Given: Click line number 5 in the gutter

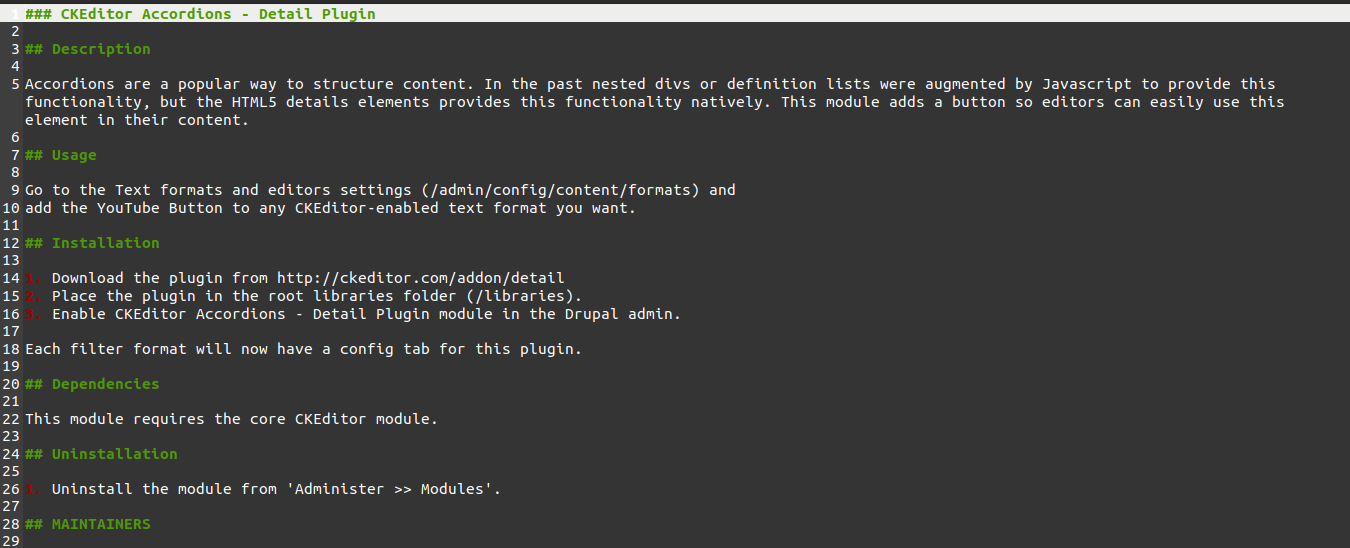Looking at the screenshot, I should [x=15, y=85].
